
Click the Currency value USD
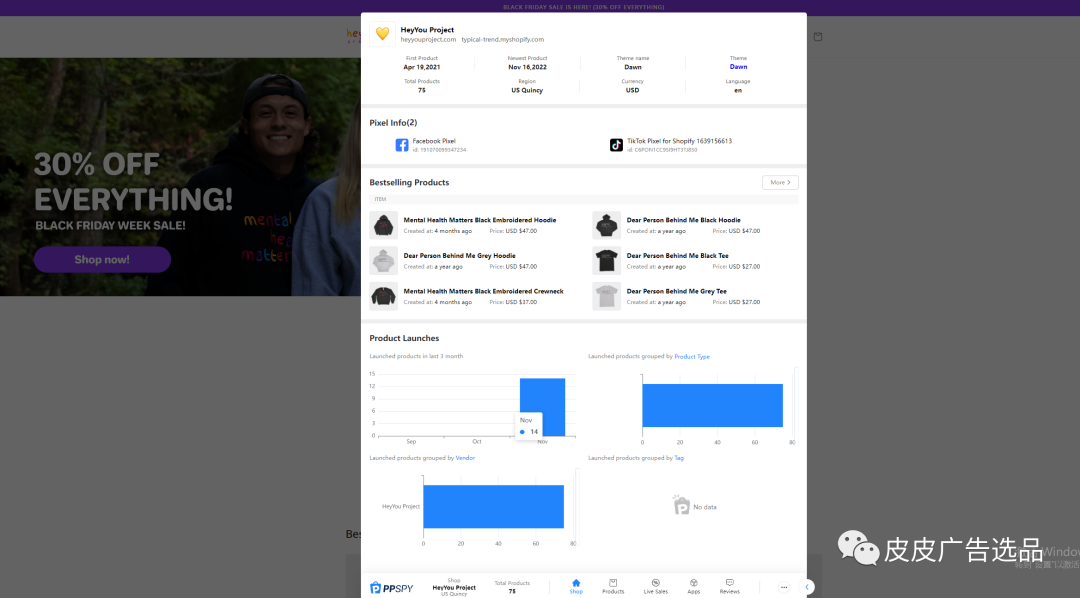coord(632,90)
